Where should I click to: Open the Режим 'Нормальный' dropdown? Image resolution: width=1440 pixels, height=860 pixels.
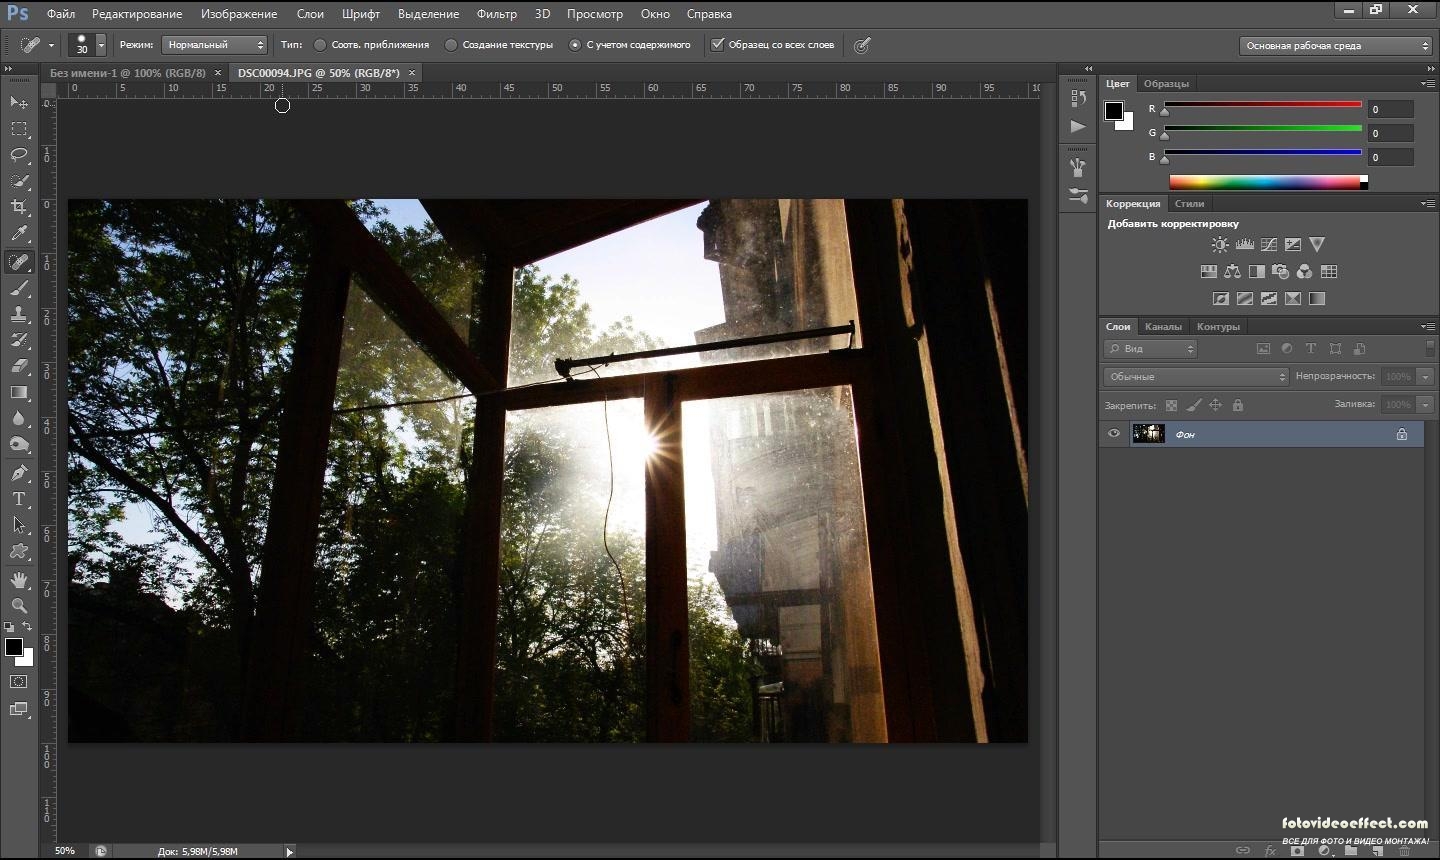[x=215, y=45]
